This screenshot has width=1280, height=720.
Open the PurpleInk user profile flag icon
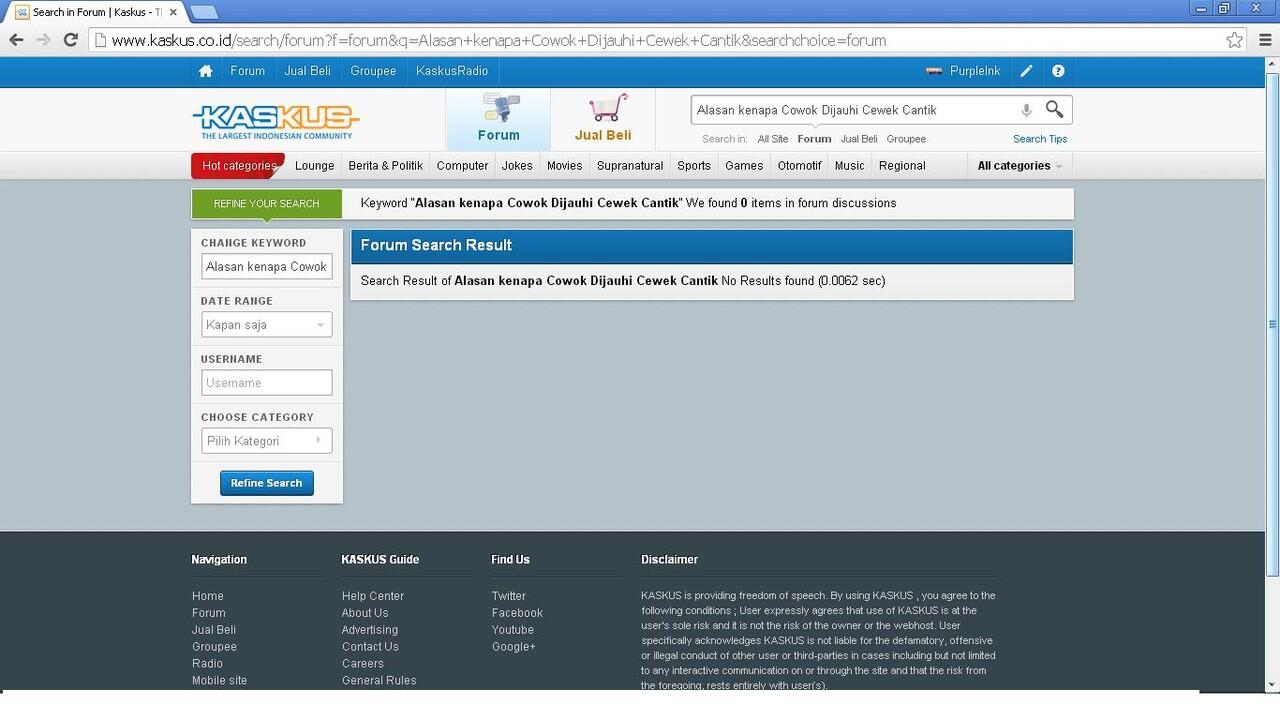(934, 71)
